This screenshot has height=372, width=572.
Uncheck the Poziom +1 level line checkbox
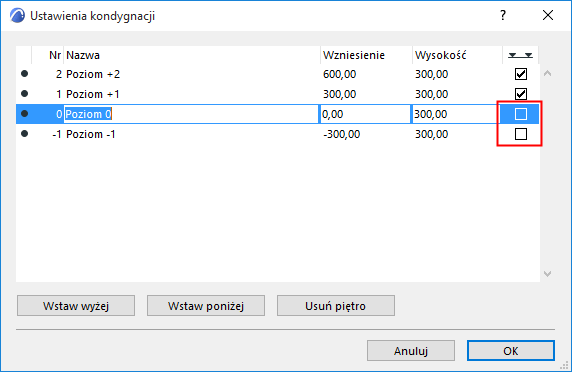(x=521, y=94)
